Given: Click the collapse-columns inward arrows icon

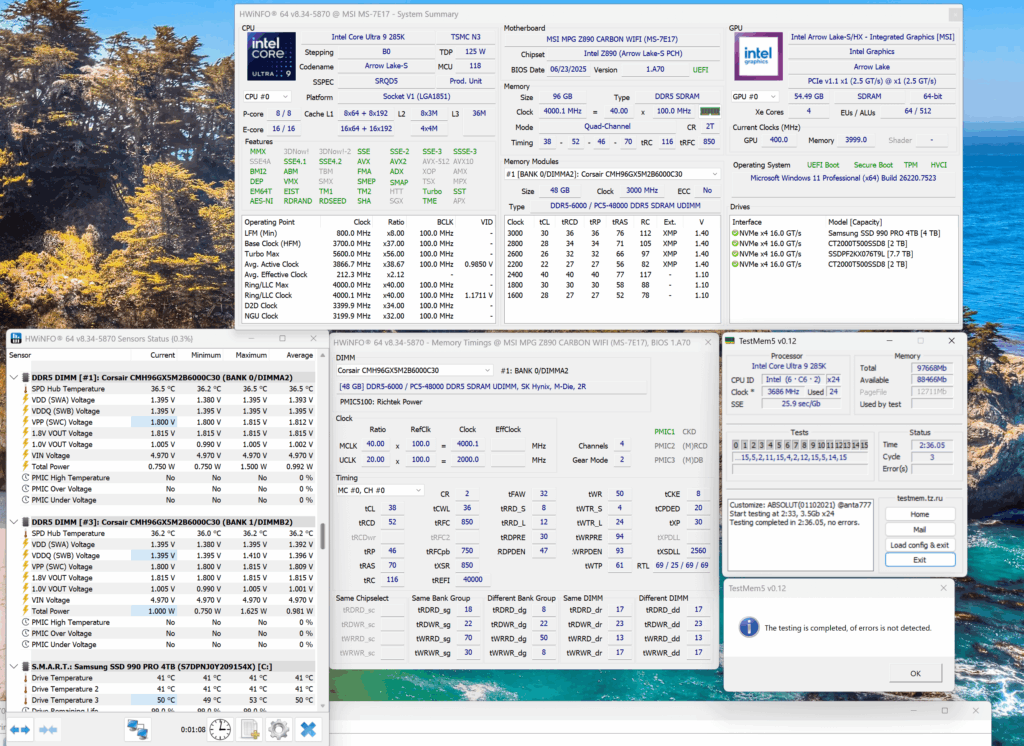Looking at the screenshot, I should click(x=48, y=730).
